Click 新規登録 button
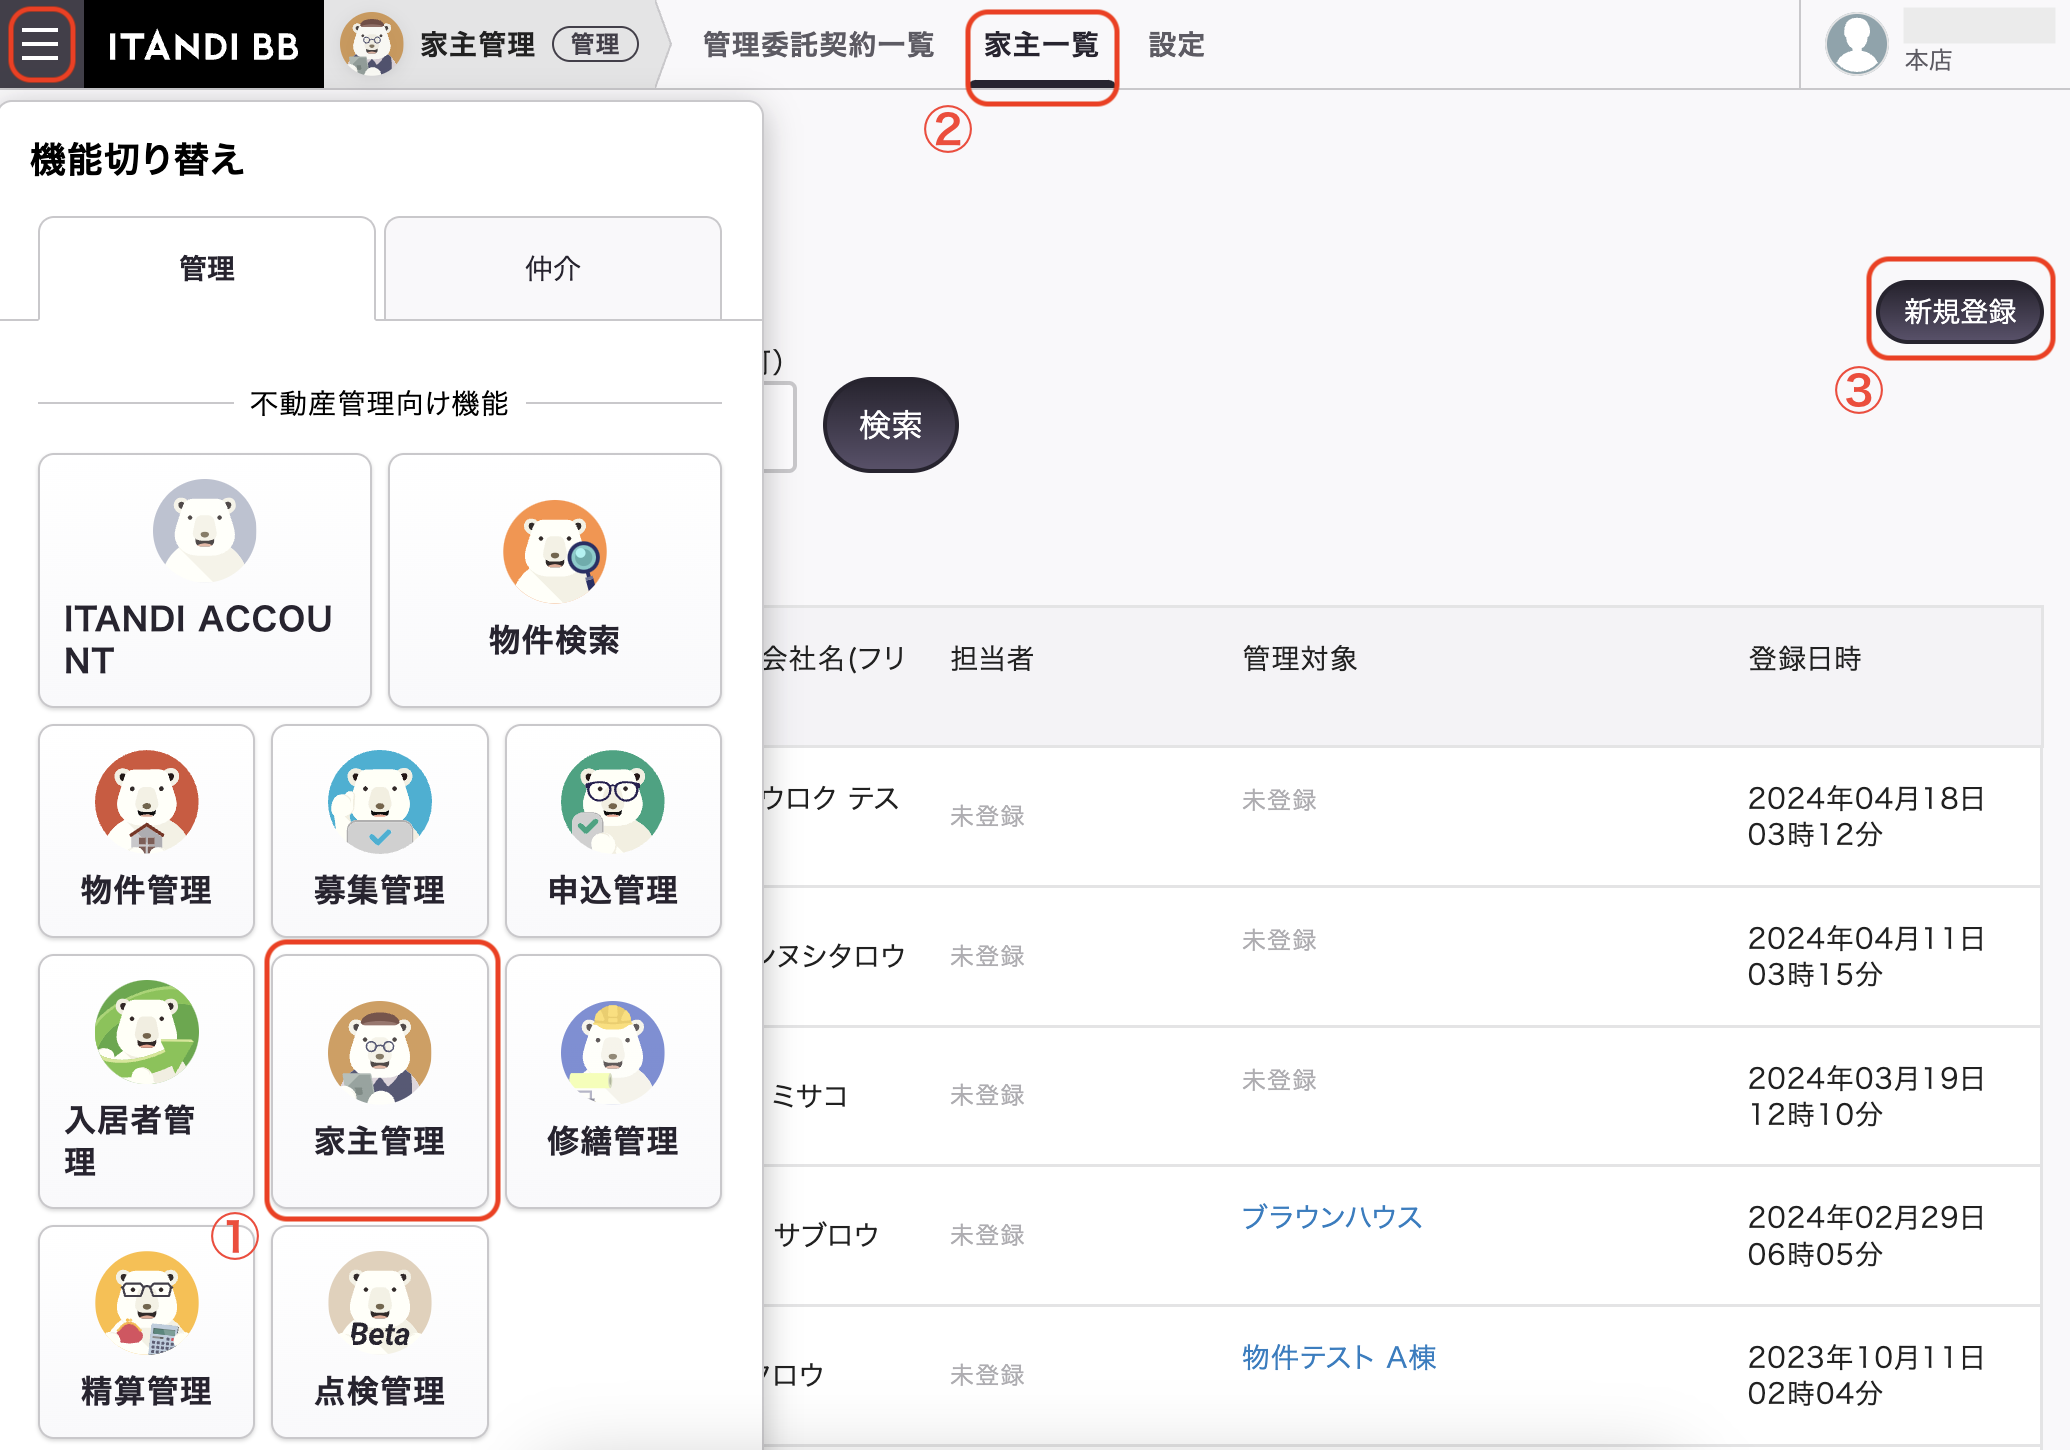The height and width of the screenshot is (1450, 2070). [x=1959, y=311]
